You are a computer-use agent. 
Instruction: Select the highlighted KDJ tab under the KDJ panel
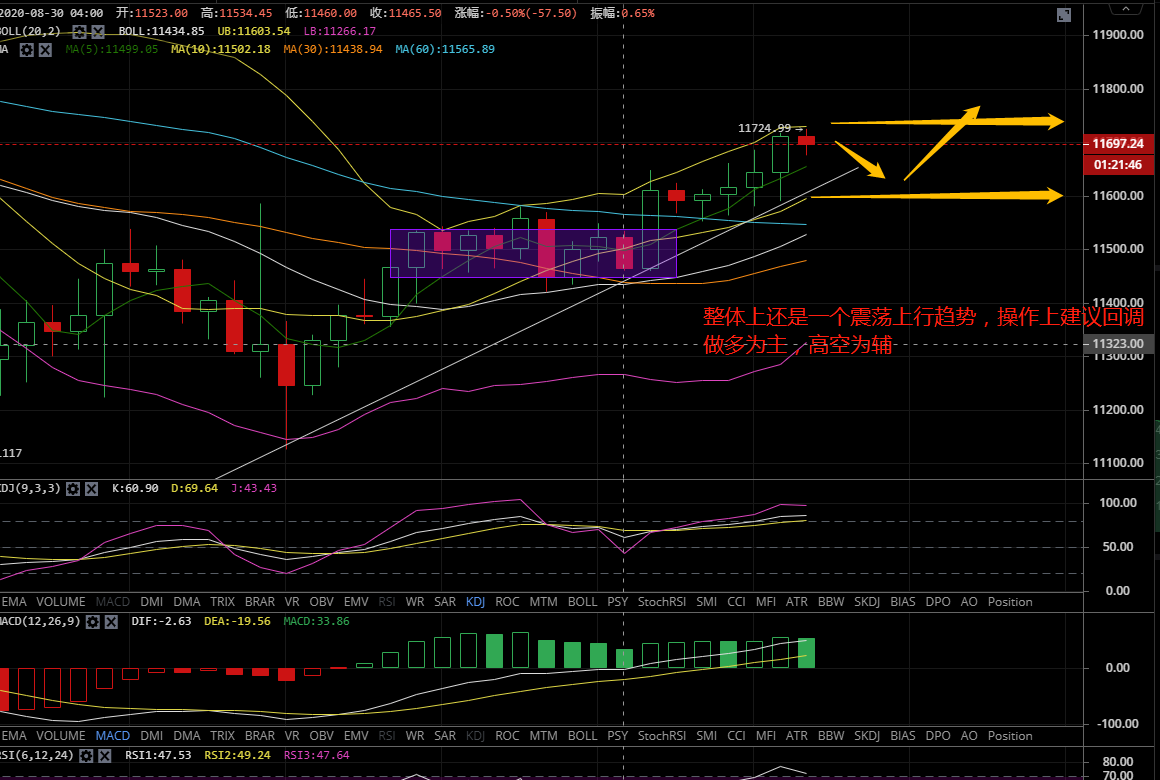click(476, 602)
